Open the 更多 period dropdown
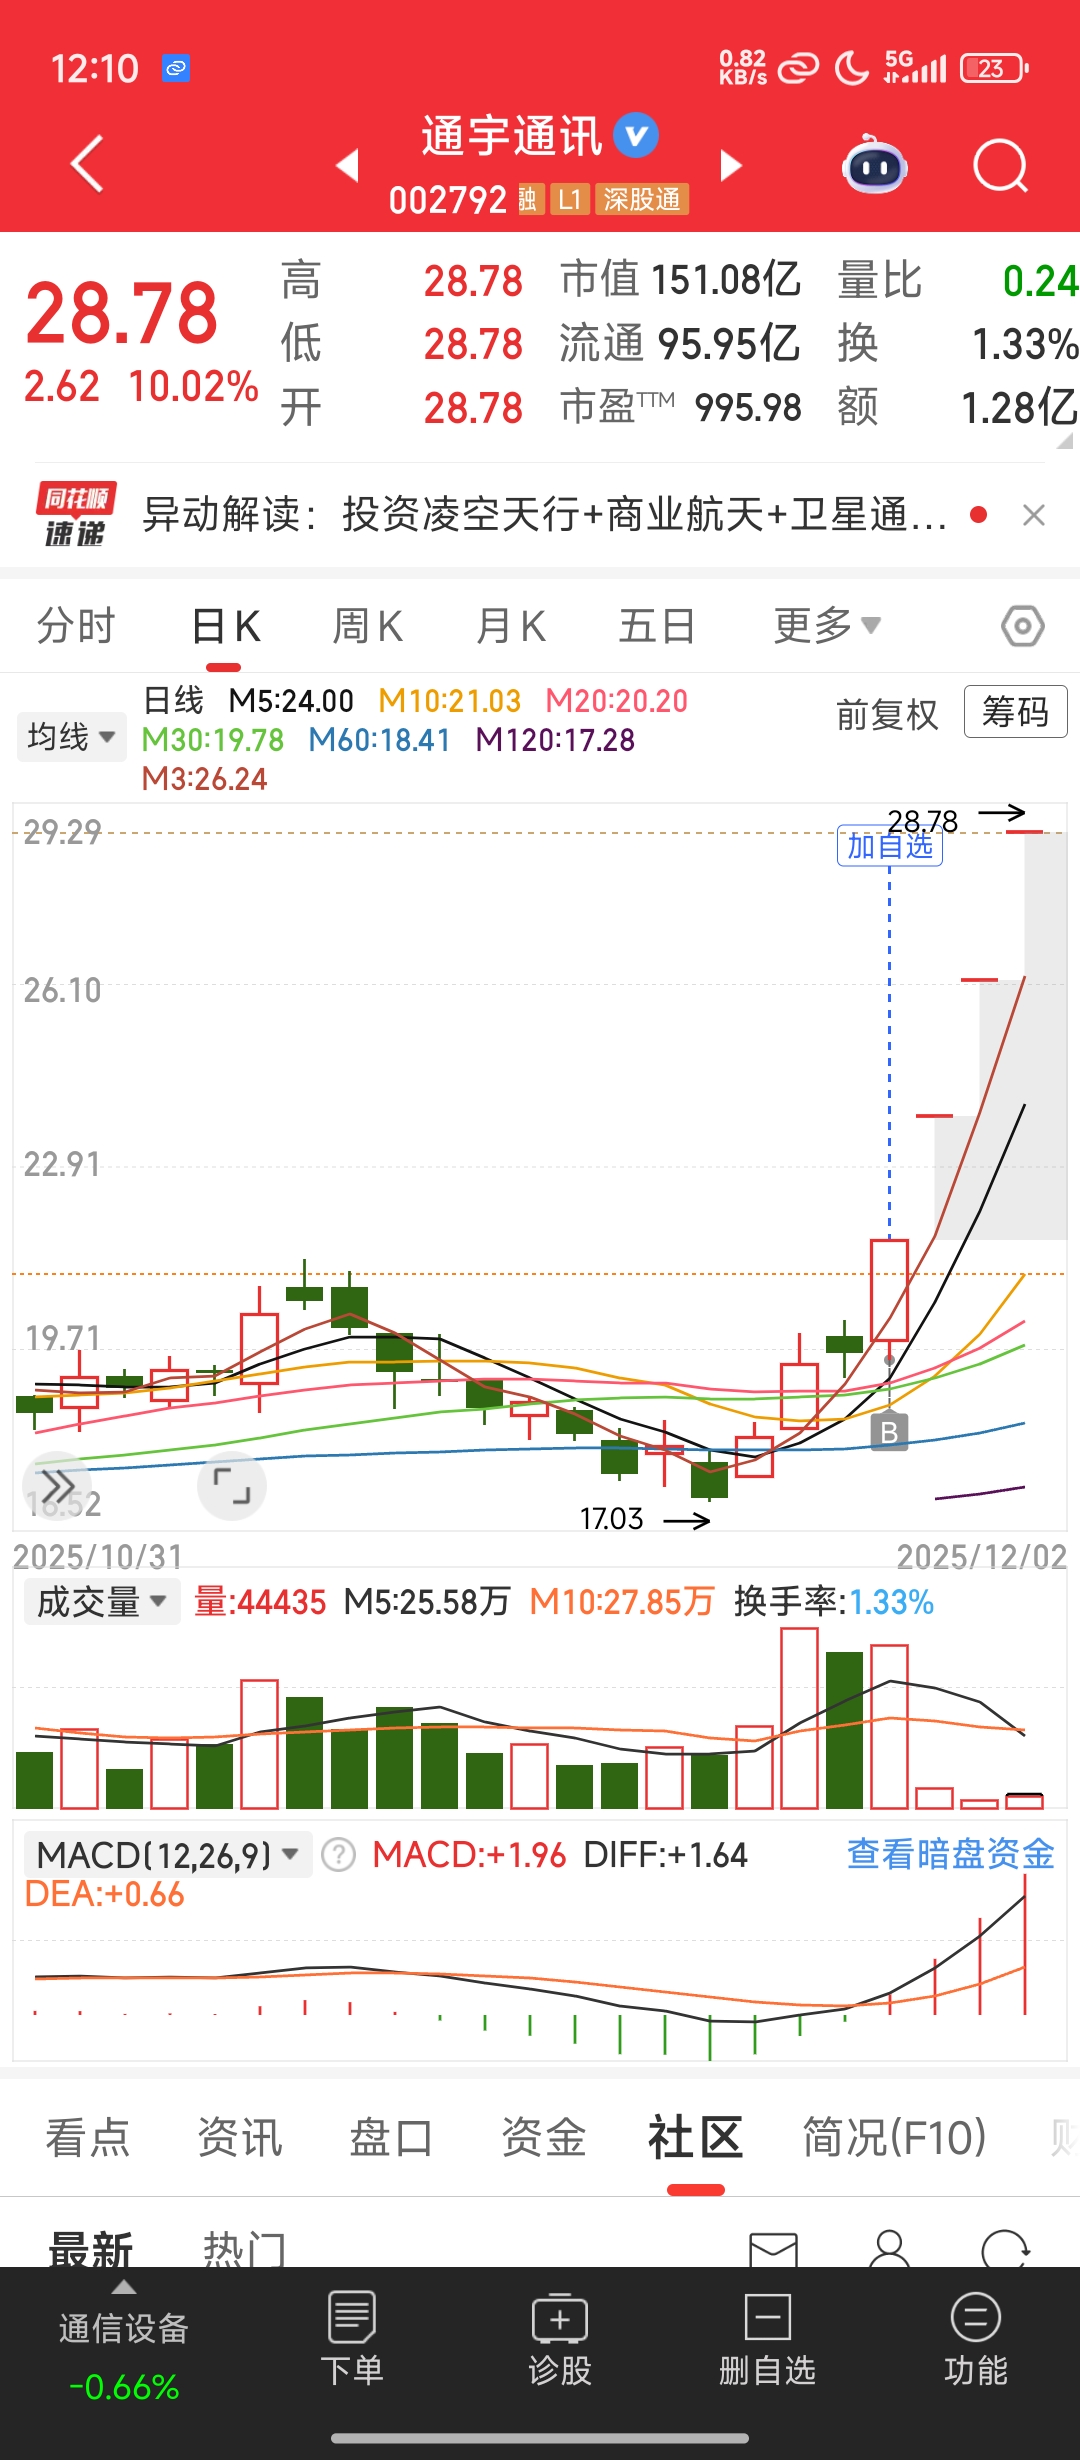 click(x=826, y=627)
